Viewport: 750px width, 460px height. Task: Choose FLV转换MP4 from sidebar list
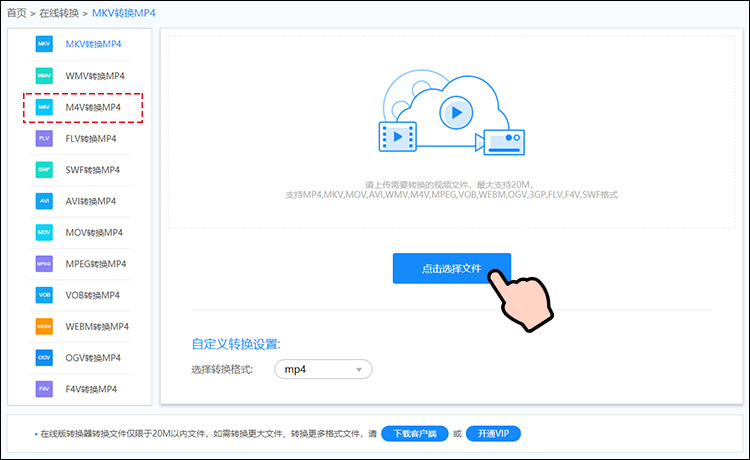click(91, 139)
